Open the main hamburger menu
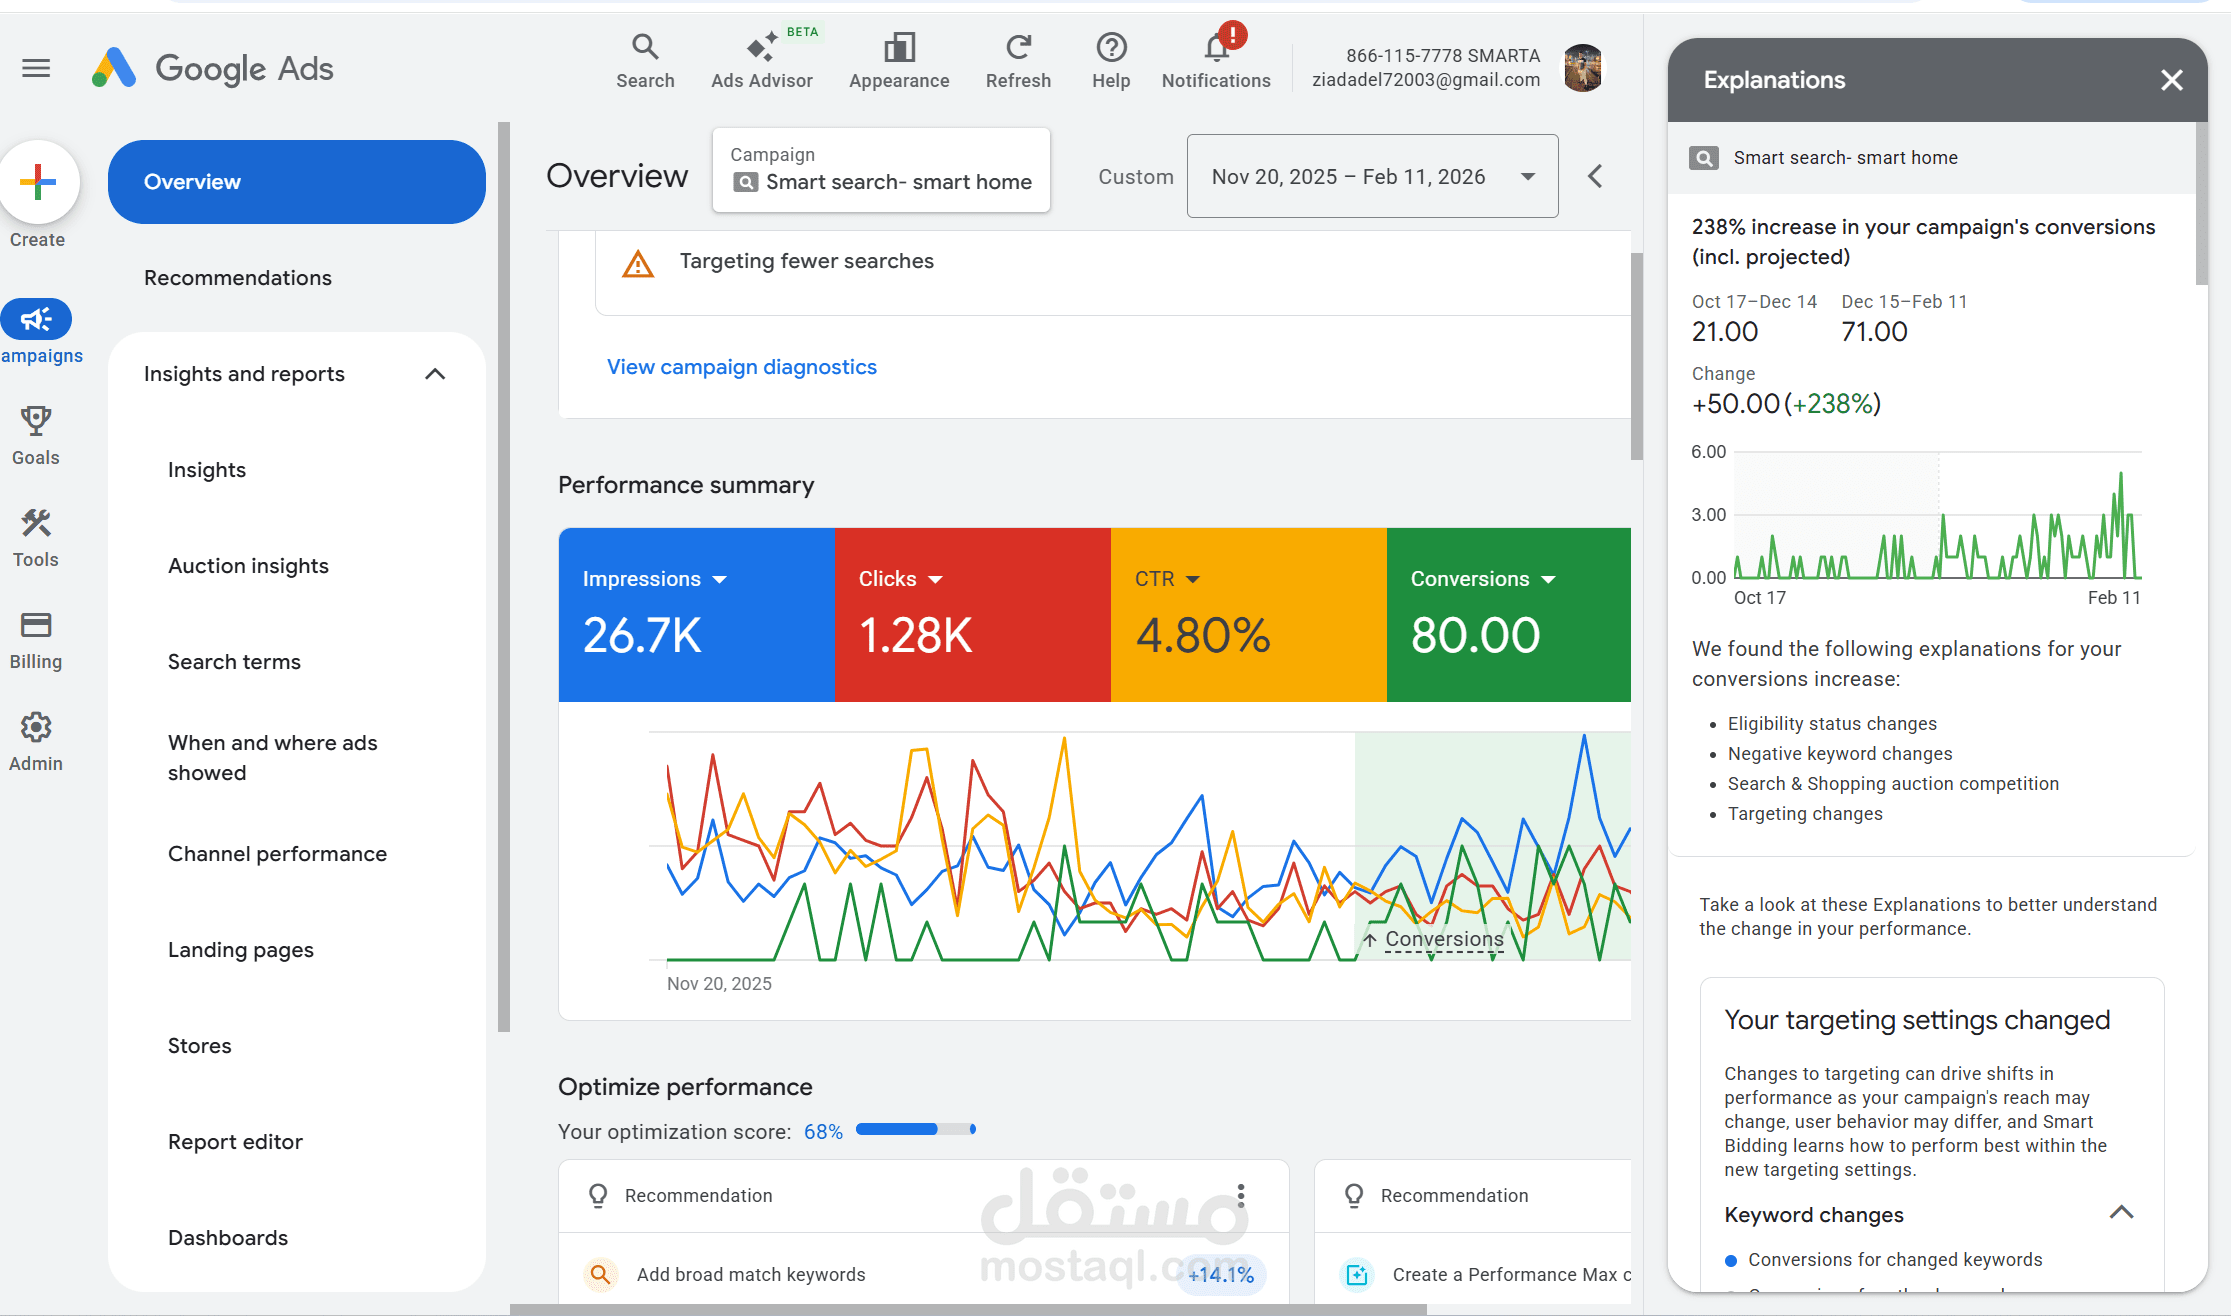This screenshot has width=2231, height=1316. pos(36,68)
